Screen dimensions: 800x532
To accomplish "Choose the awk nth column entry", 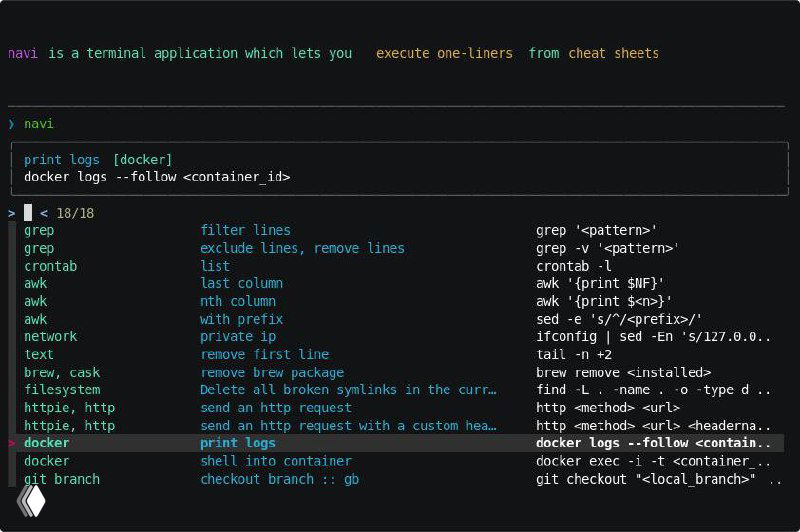I will tap(237, 301).
